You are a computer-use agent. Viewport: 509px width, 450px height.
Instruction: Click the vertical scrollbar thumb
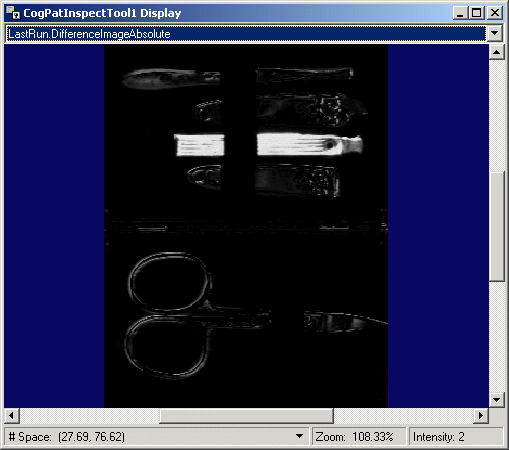[496, 227]
